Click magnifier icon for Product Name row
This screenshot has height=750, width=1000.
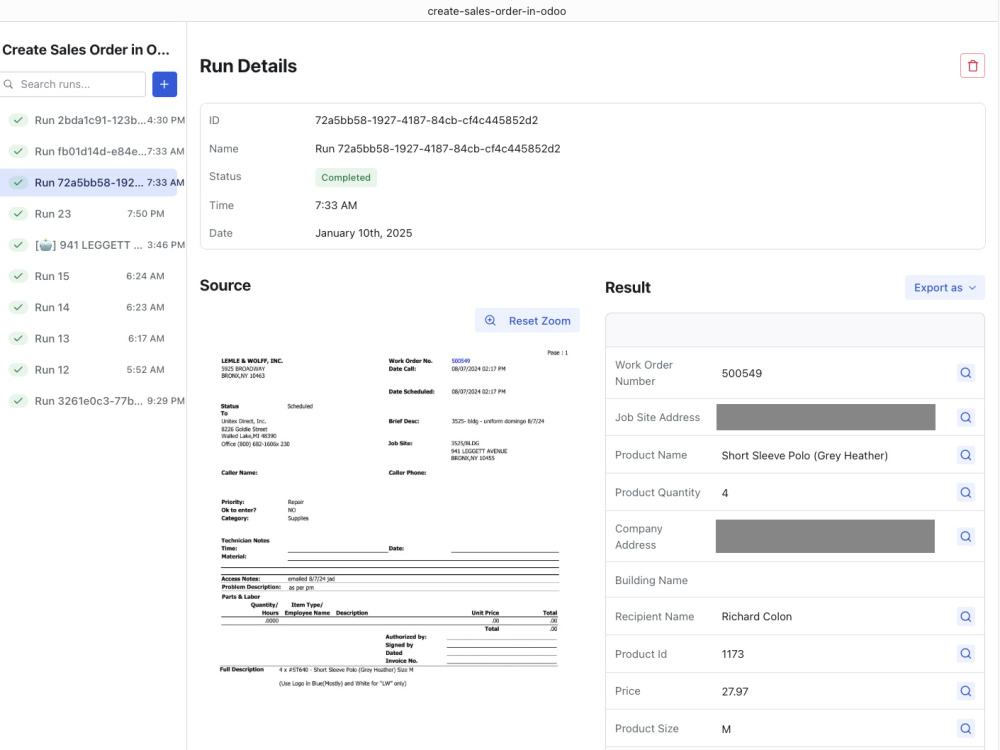[966, 455]
